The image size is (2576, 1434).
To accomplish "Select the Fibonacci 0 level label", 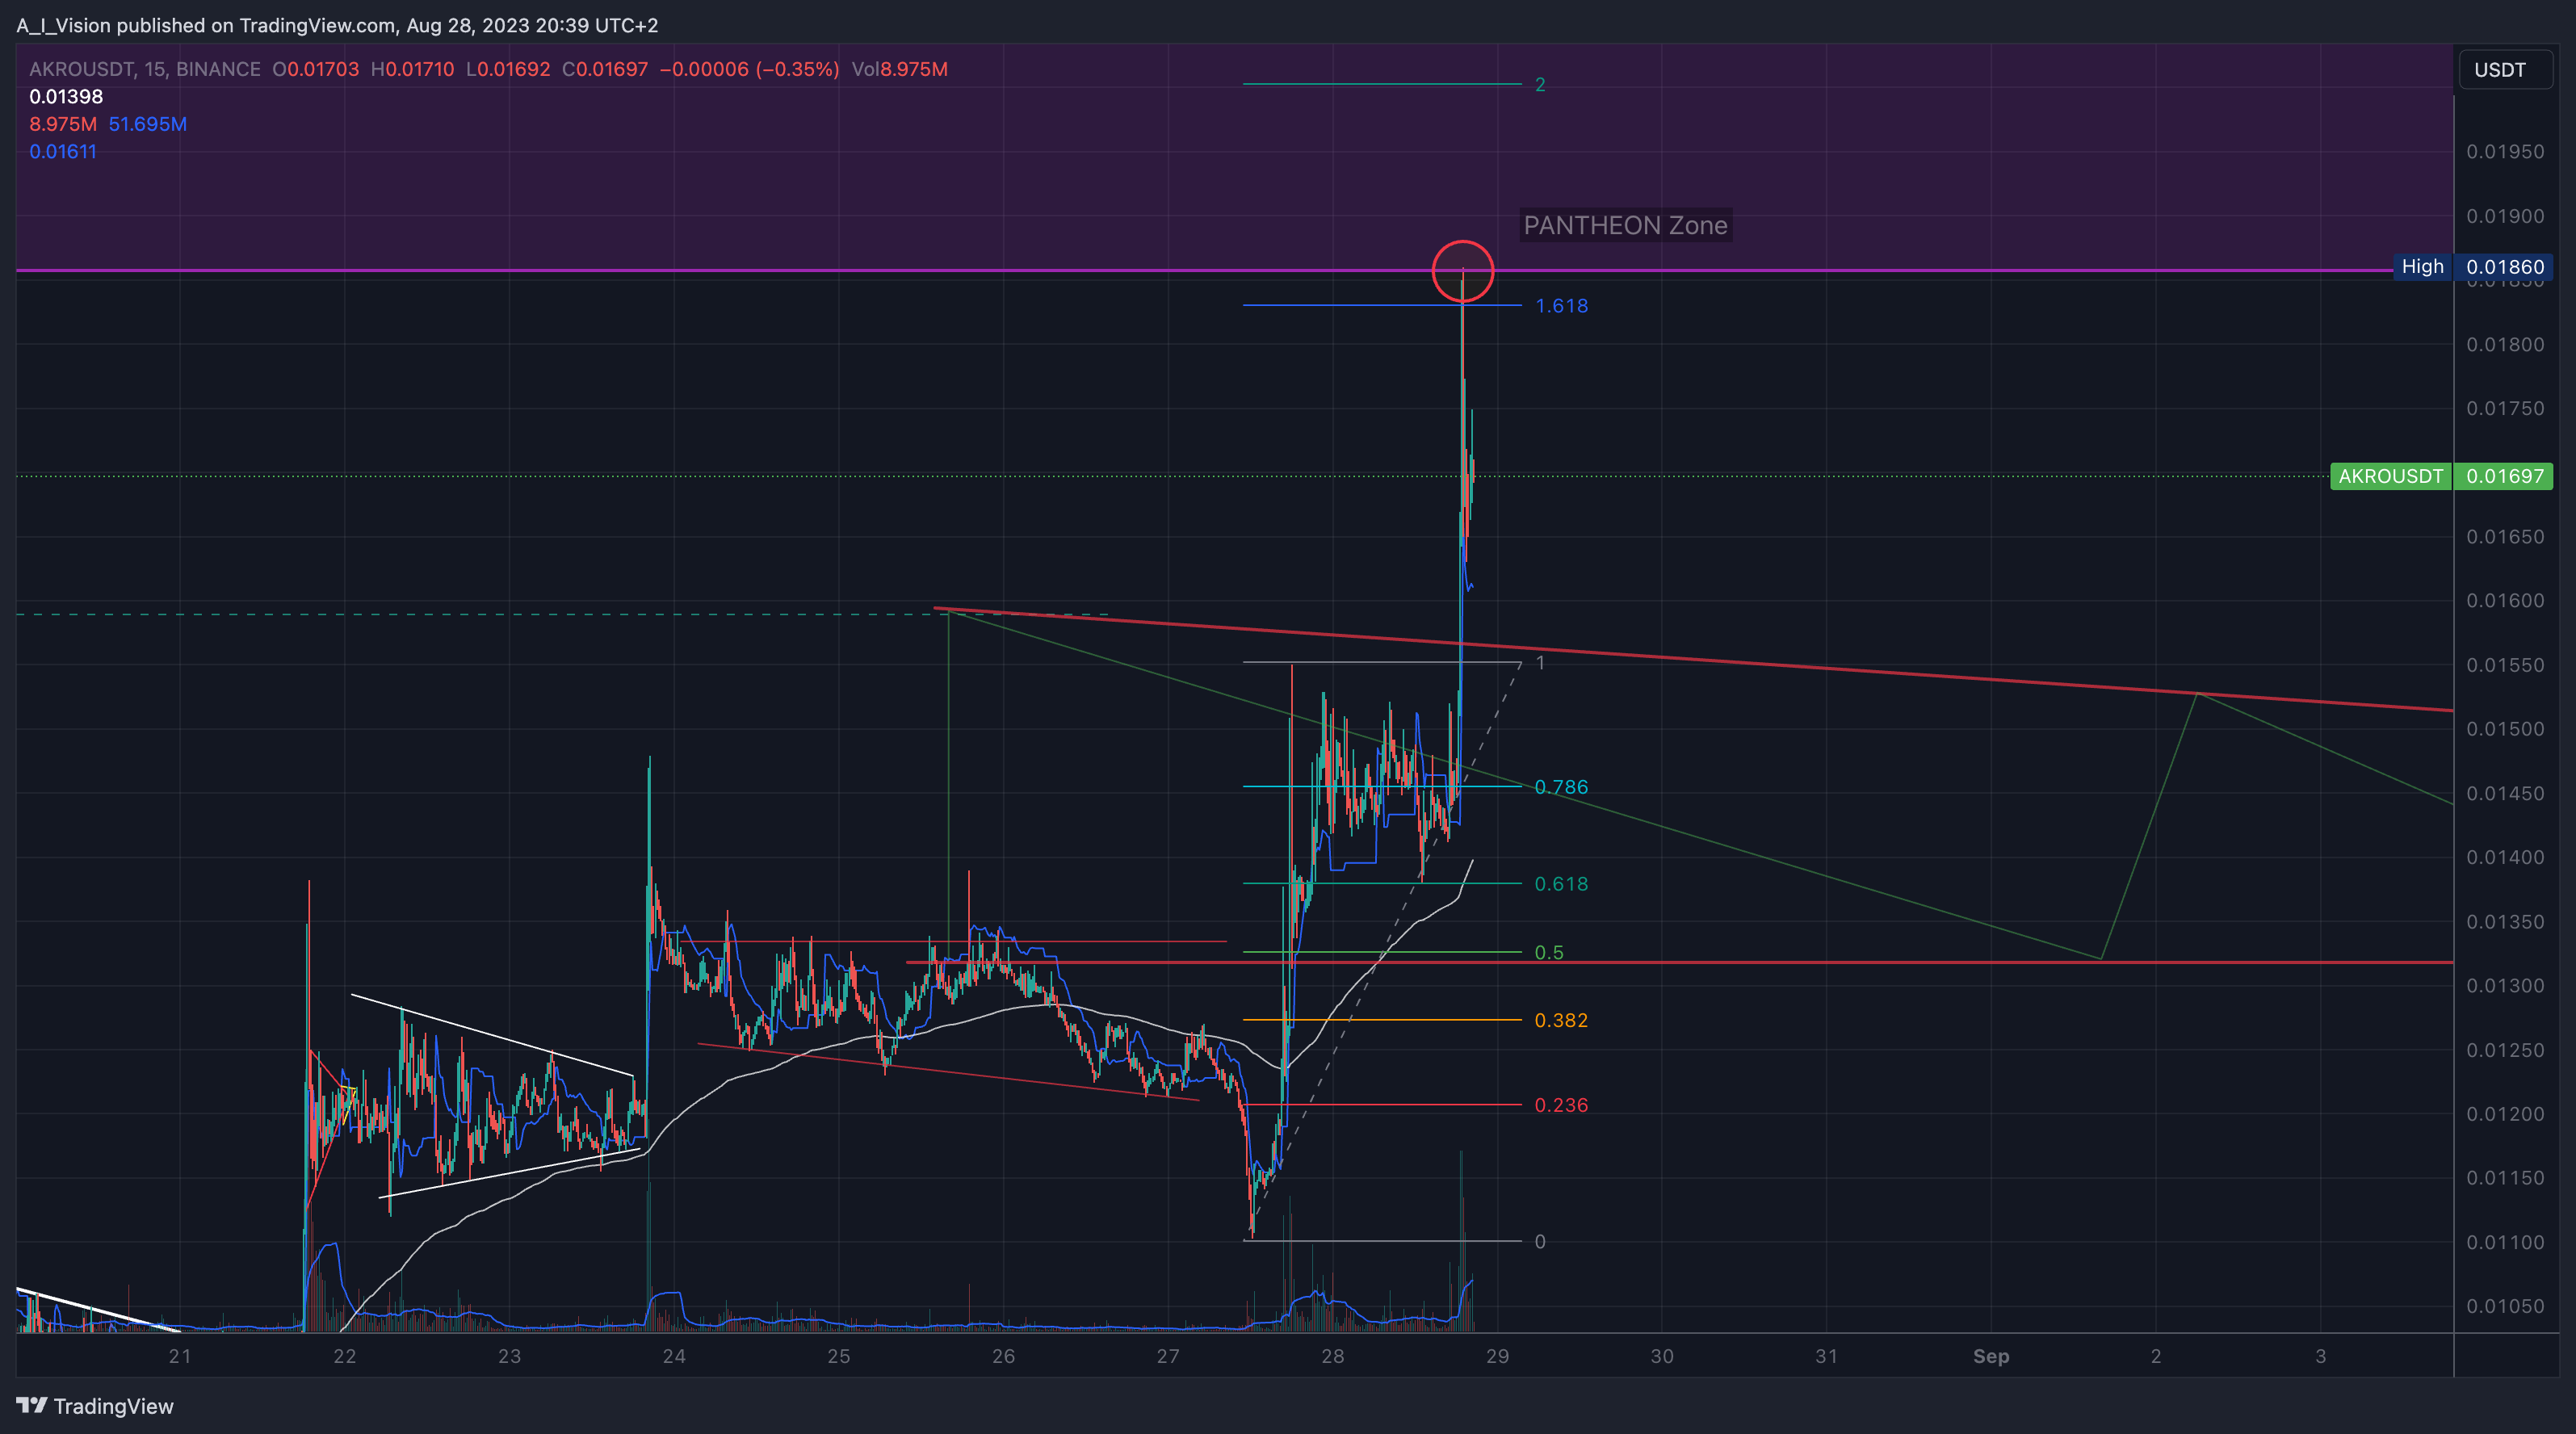I will 1540,1242.
